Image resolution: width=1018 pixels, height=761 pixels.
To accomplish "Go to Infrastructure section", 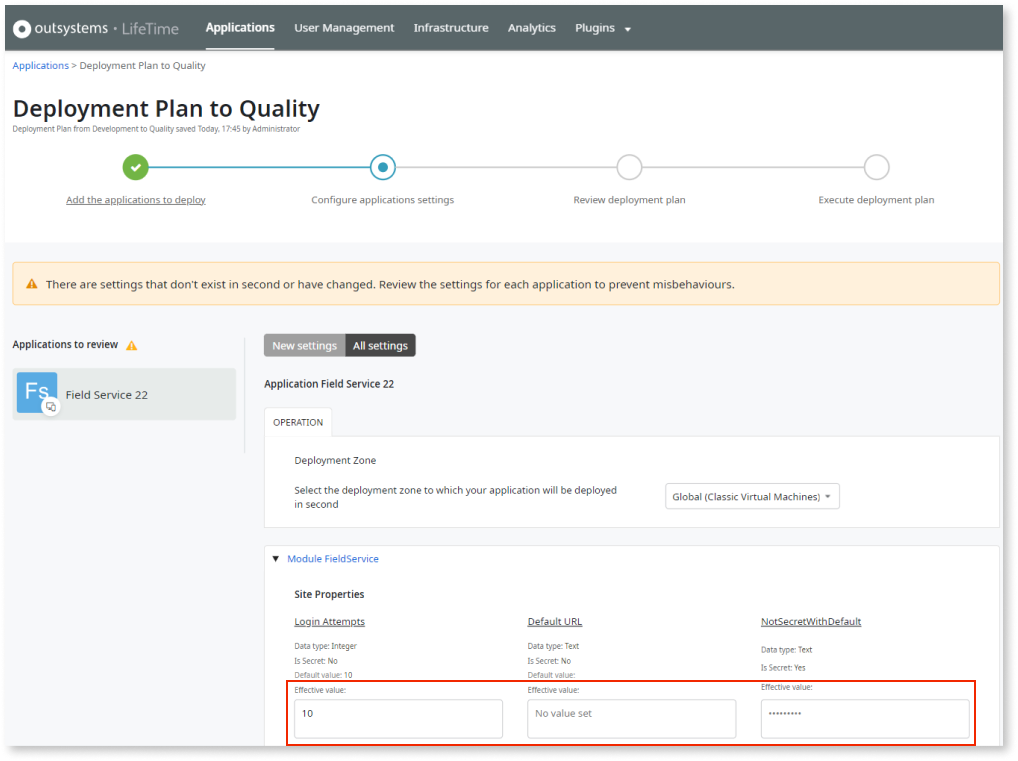I will click(451, 28).
